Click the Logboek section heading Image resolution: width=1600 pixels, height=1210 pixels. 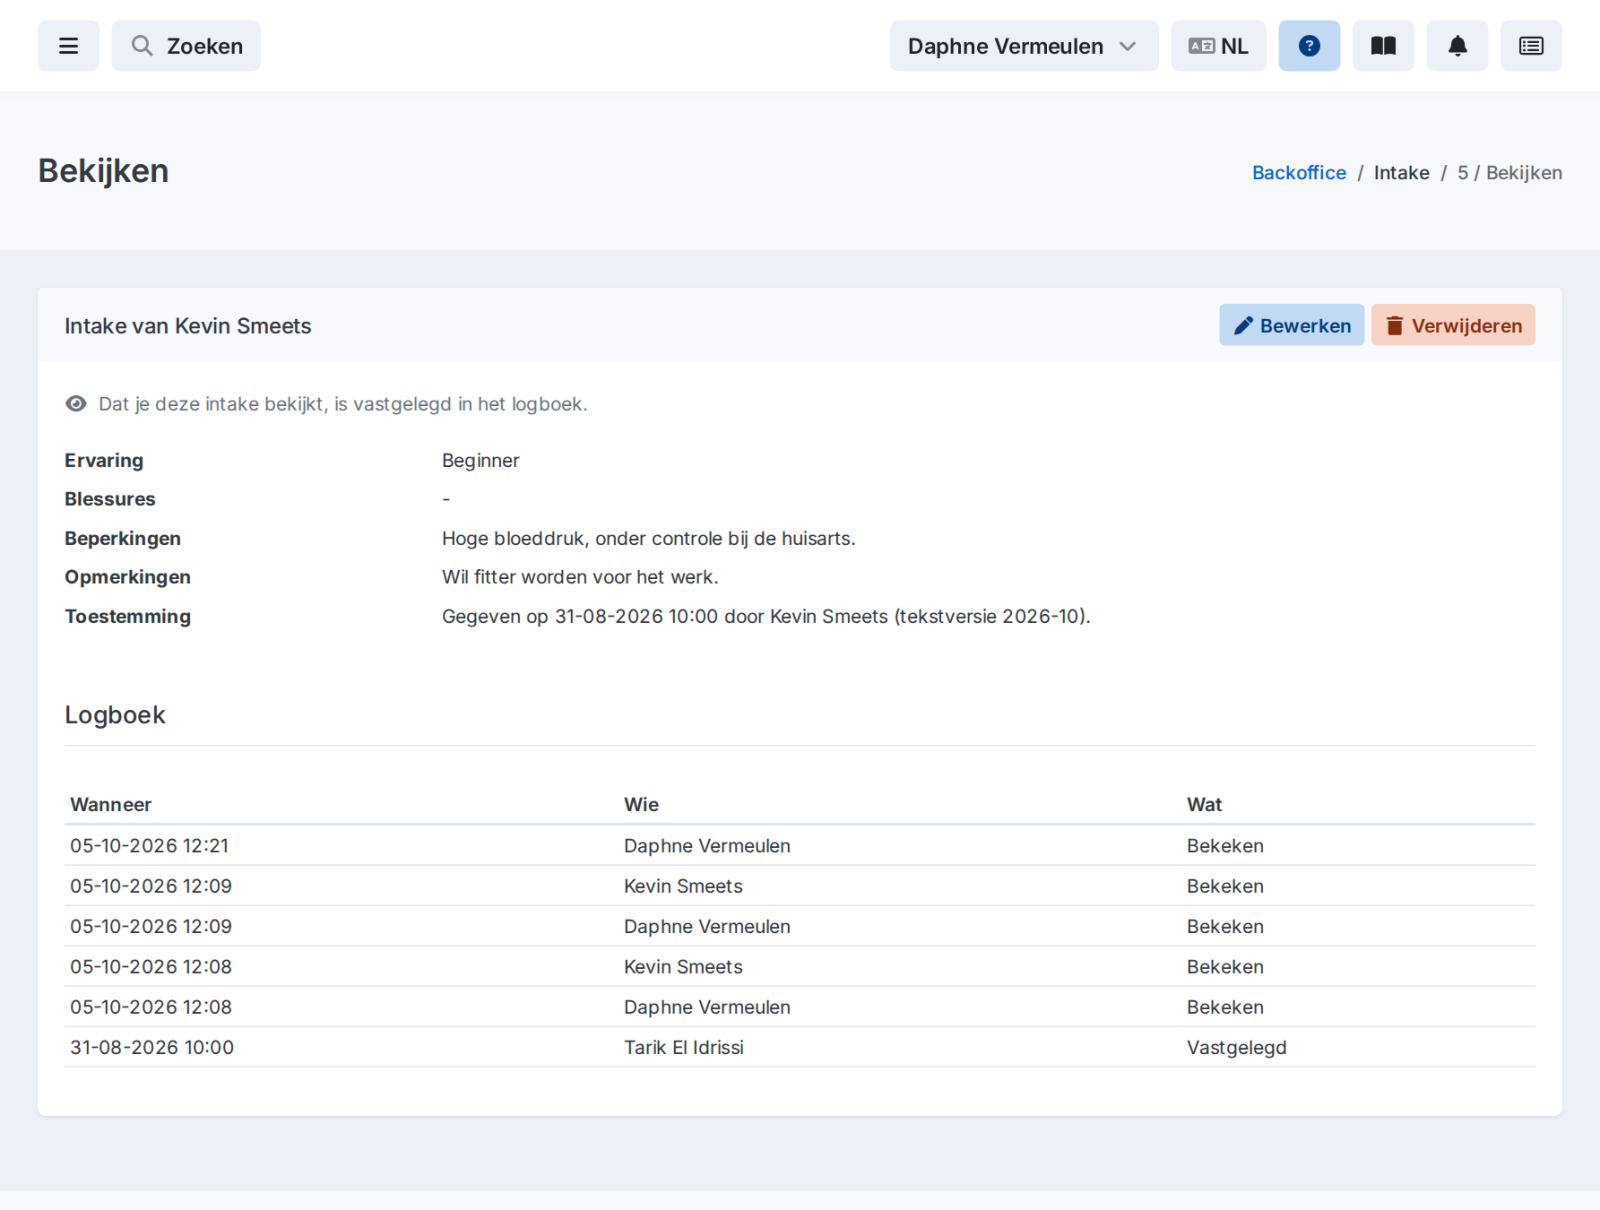(115, 715)
